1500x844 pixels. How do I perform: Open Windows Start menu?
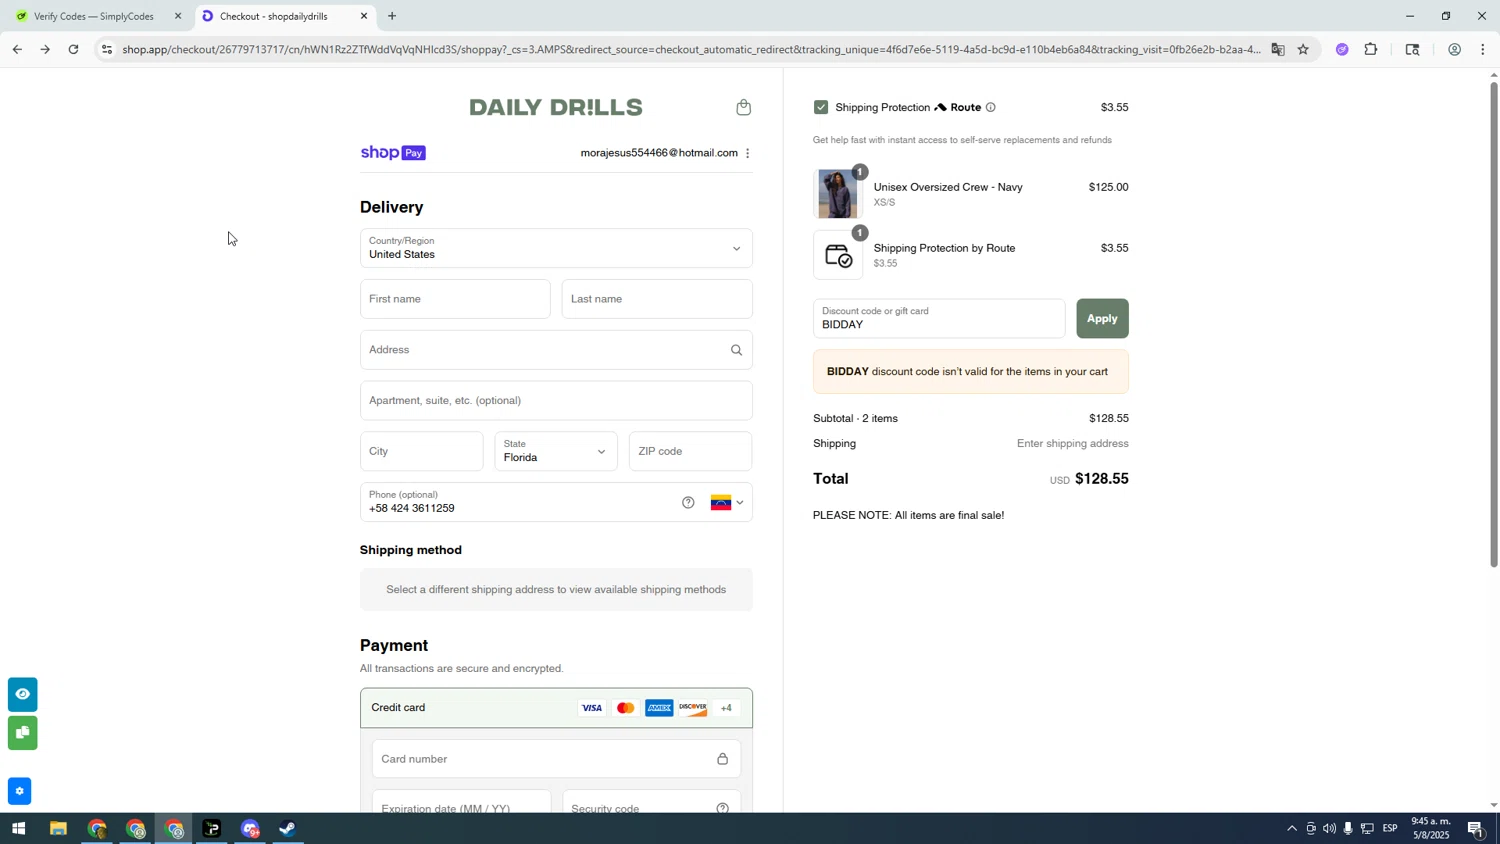coord(18,829)
